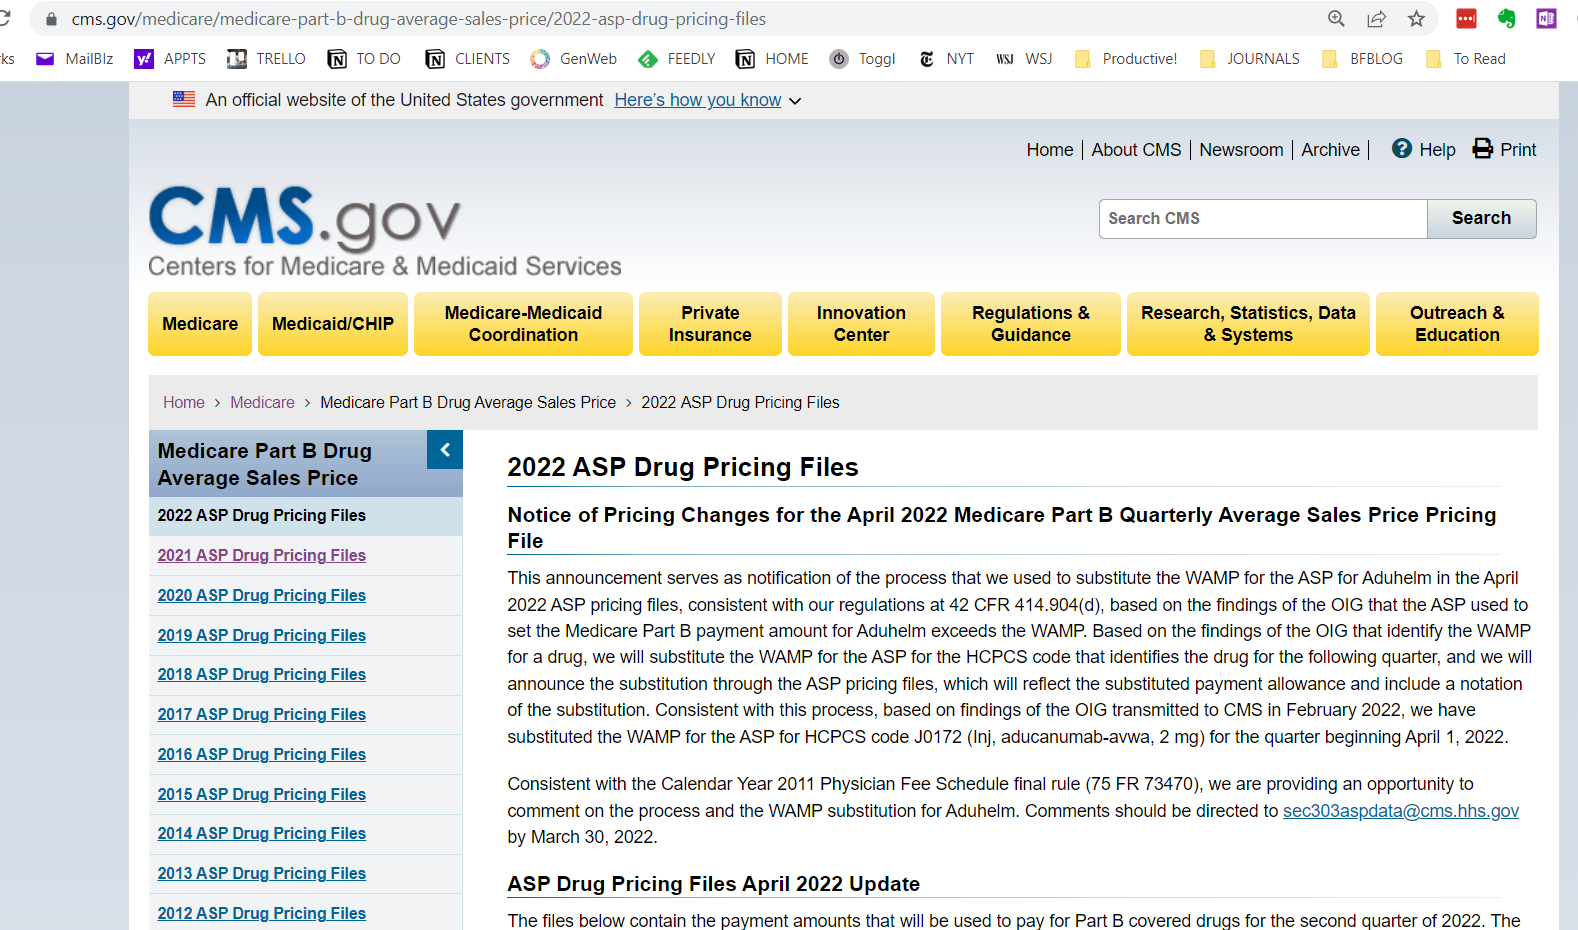Screen dimensions: 1578x930
Task: Open the To Read bookmarks folder
Action: click(x=1466, y=59)
